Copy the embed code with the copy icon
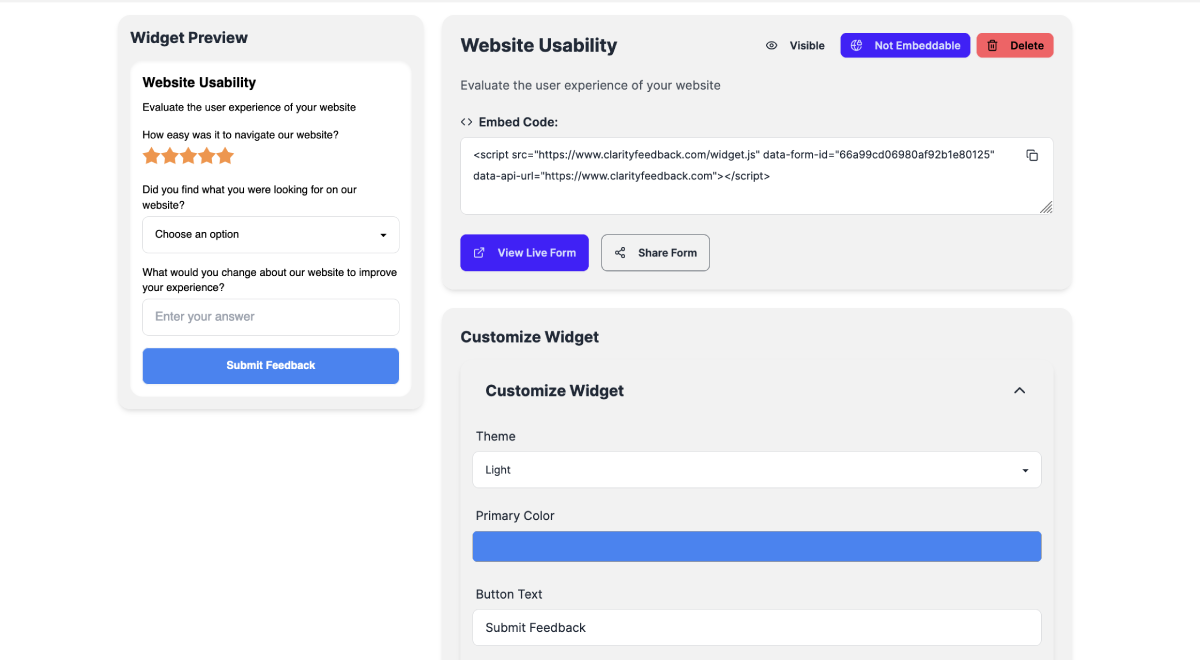The image size is (1200, 660). coord(1032,155)
